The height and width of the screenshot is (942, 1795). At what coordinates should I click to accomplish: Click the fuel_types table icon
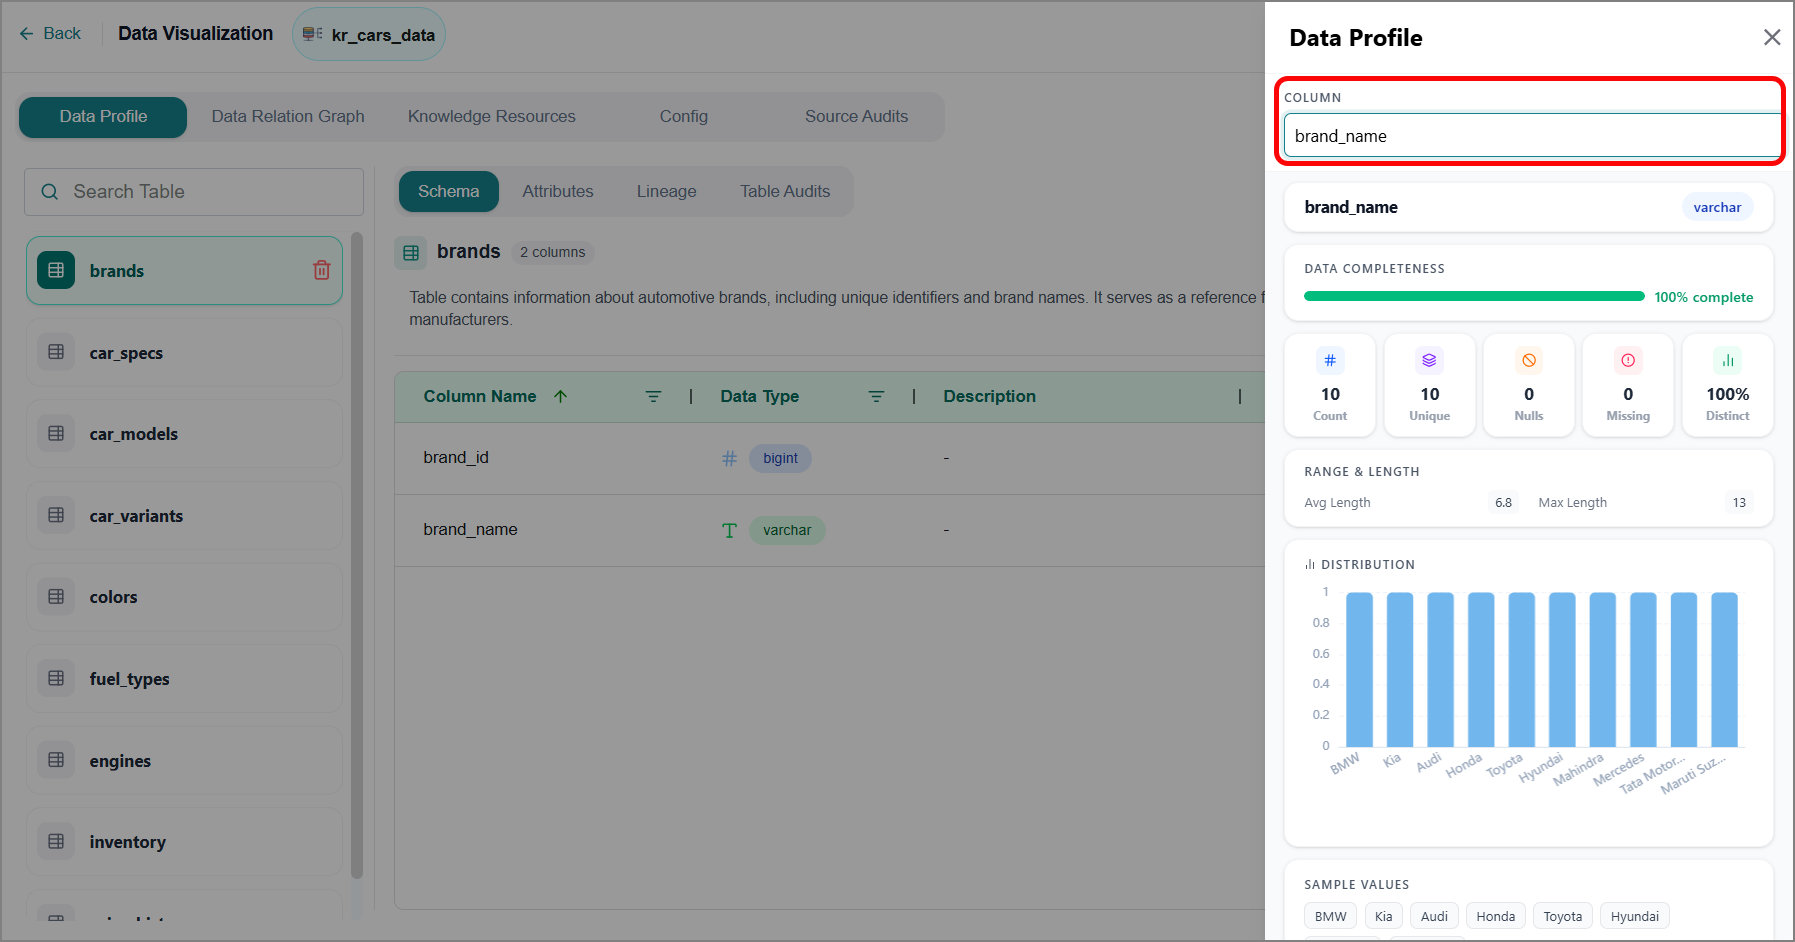(x=56, y=678)
